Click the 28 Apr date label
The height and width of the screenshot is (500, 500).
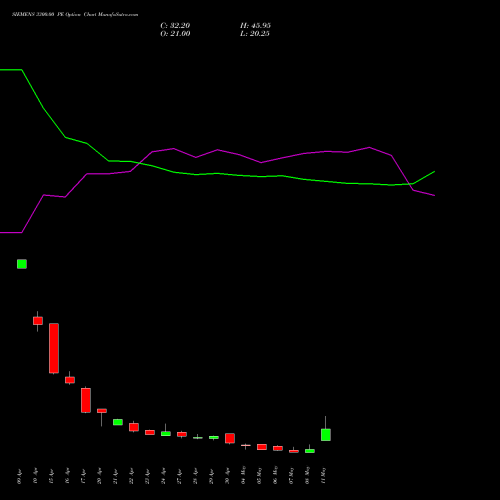195,476
